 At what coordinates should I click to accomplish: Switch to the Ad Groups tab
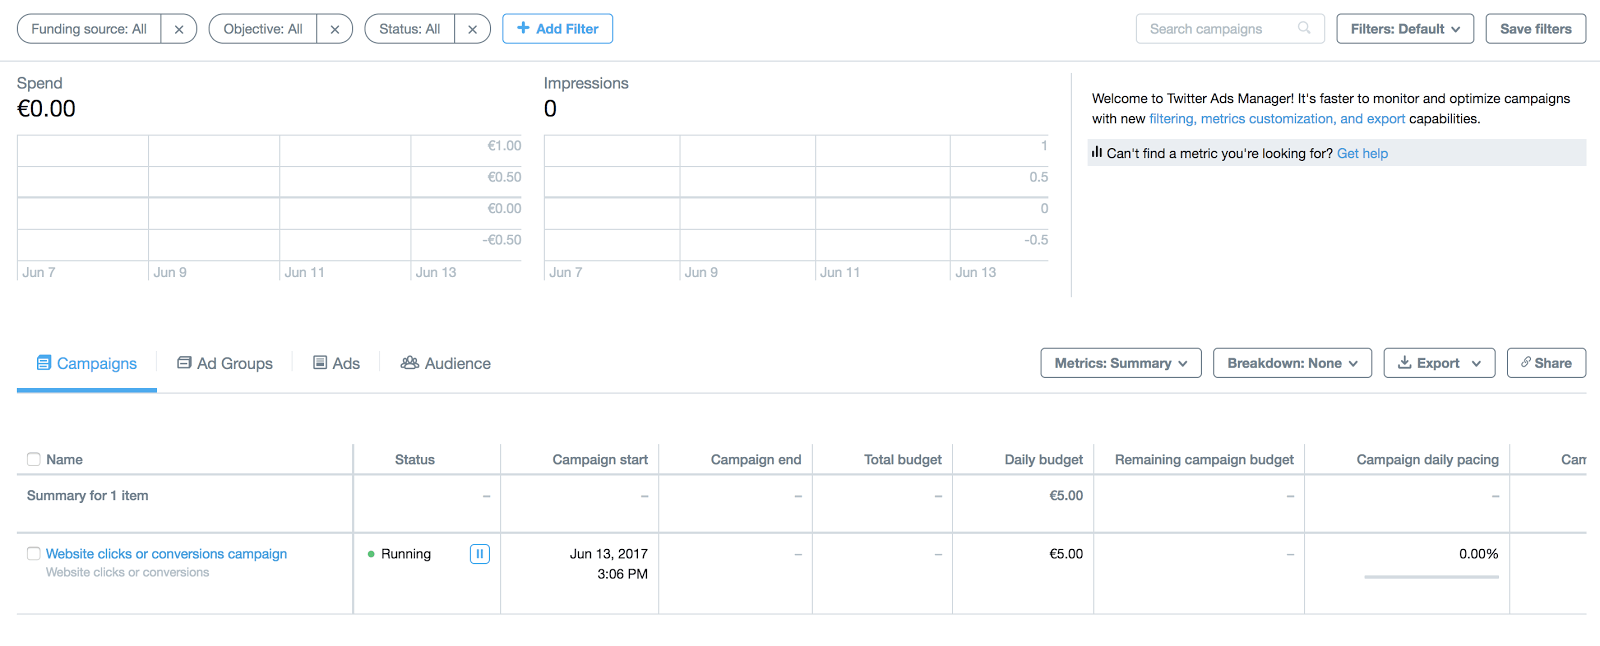tap(225, 363)
